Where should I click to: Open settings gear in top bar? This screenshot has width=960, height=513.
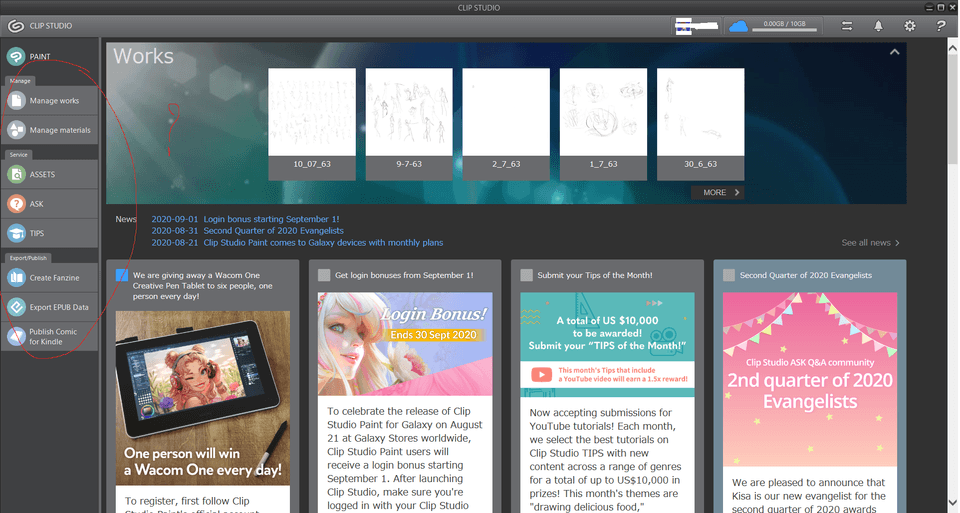[x=909, y=26]
